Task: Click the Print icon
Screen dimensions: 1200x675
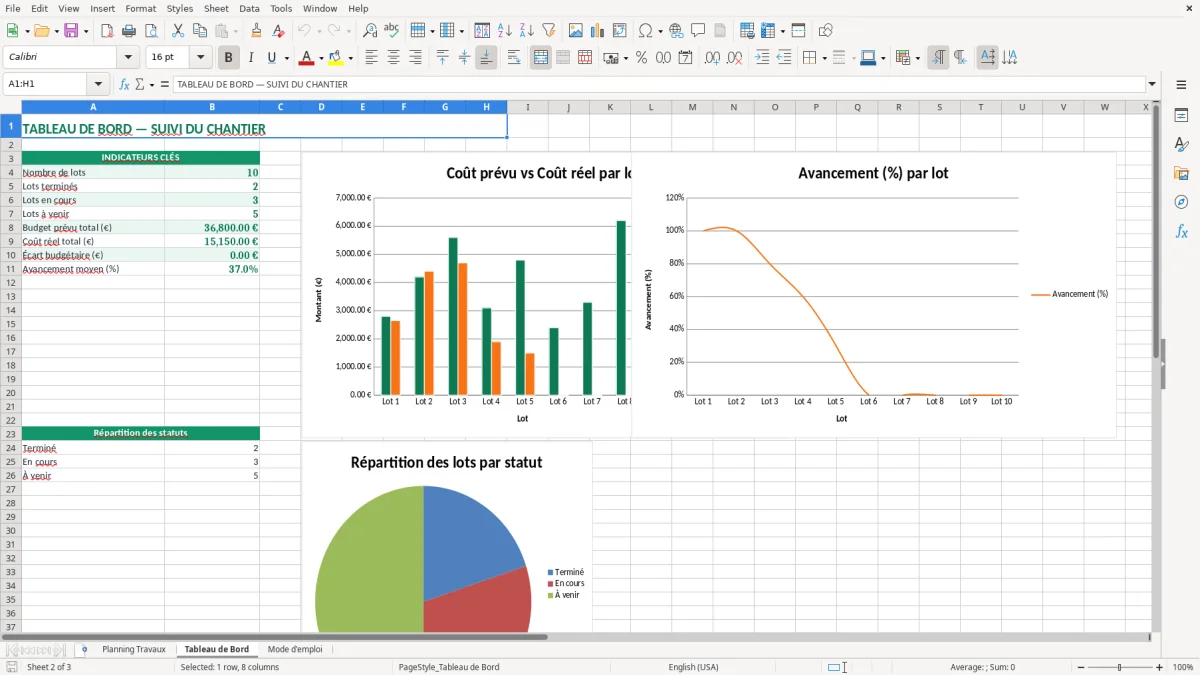Action: point(128,31)
